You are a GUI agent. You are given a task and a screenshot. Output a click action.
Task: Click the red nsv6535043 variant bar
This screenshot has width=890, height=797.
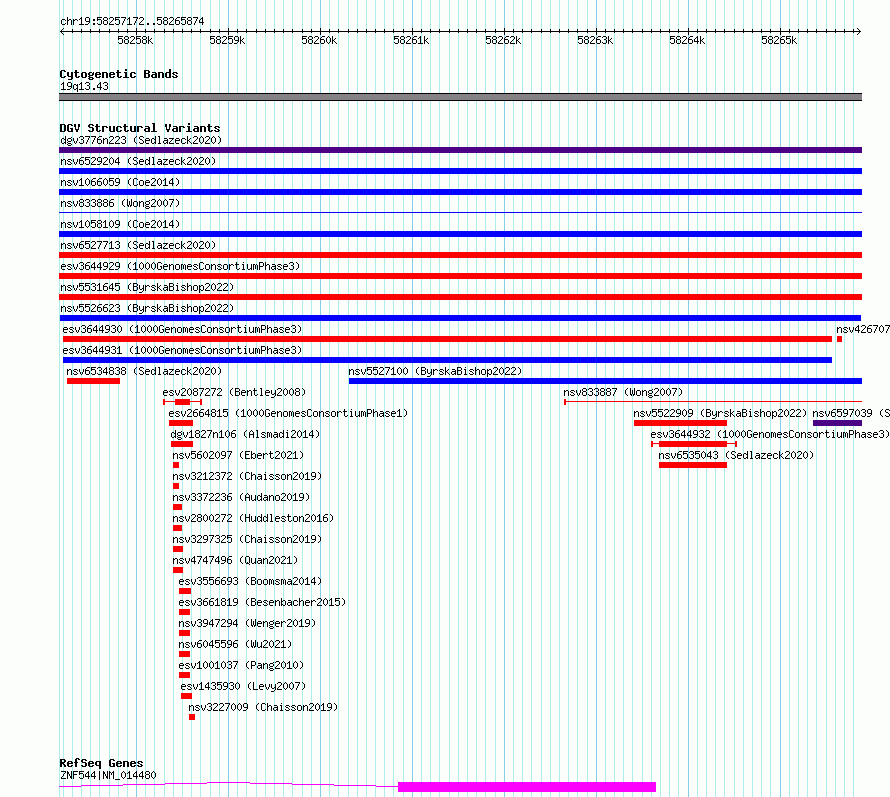tap(692, 465)
